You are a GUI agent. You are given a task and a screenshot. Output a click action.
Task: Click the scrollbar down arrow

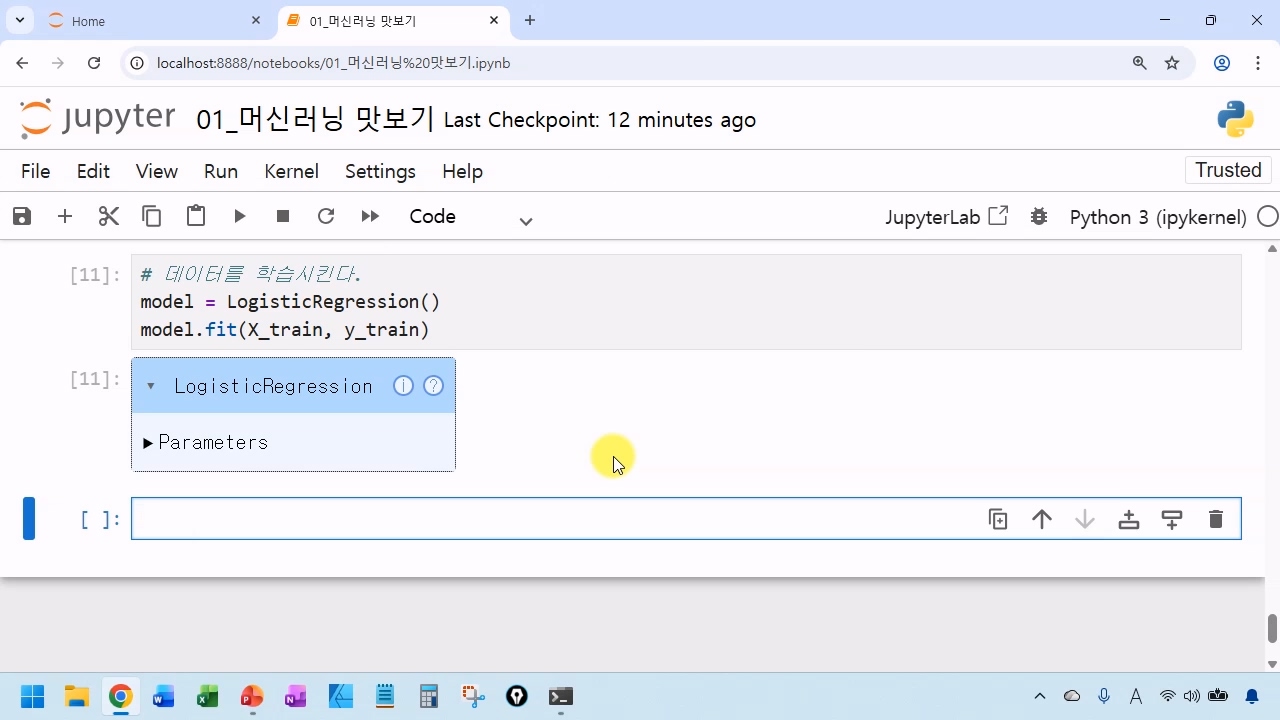[1272, 664]
